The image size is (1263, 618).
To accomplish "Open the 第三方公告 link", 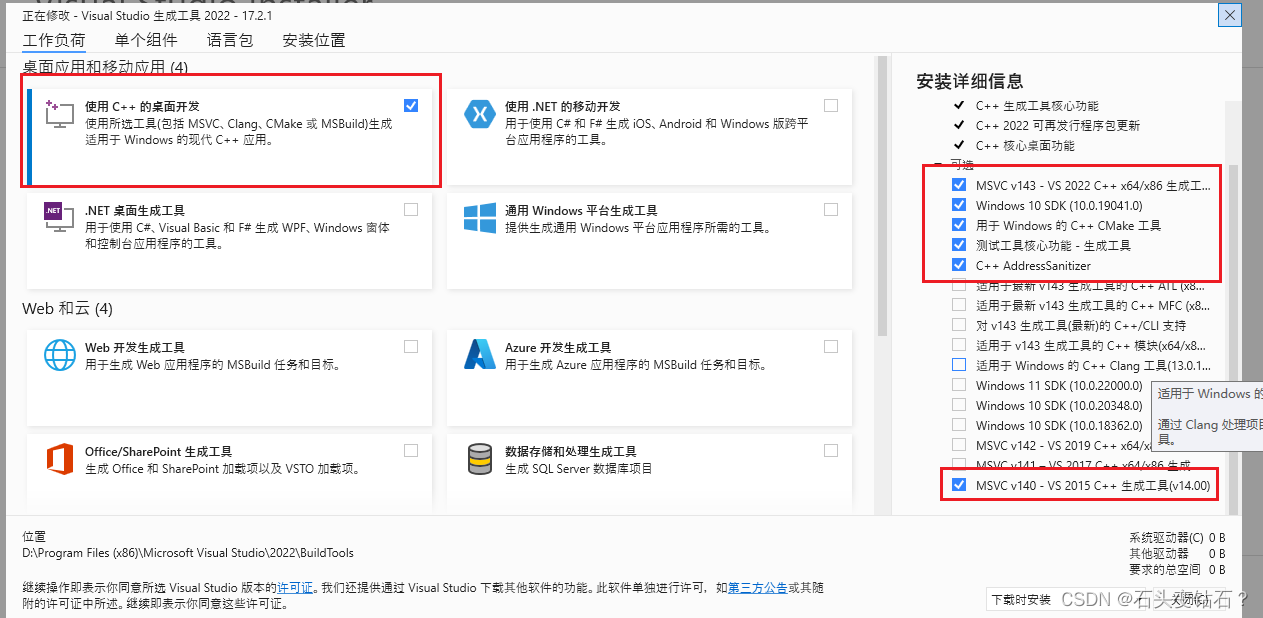I will pos(758,587).
